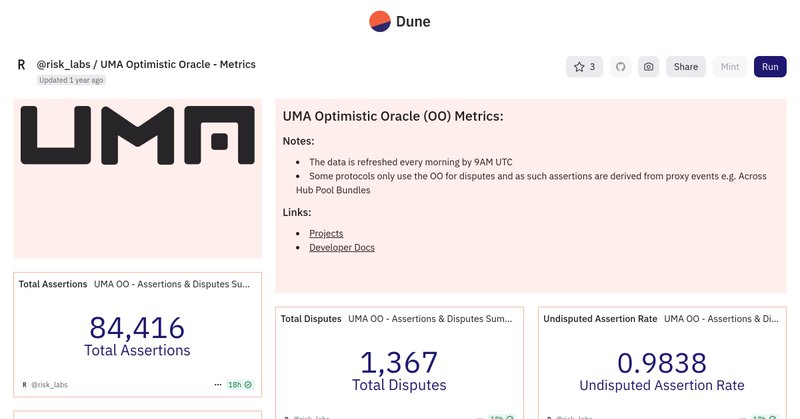Image resolution: width=800 pixels, height=419 pixels.
Task: Open the Total Assertions card title
Action: [53, 284]
